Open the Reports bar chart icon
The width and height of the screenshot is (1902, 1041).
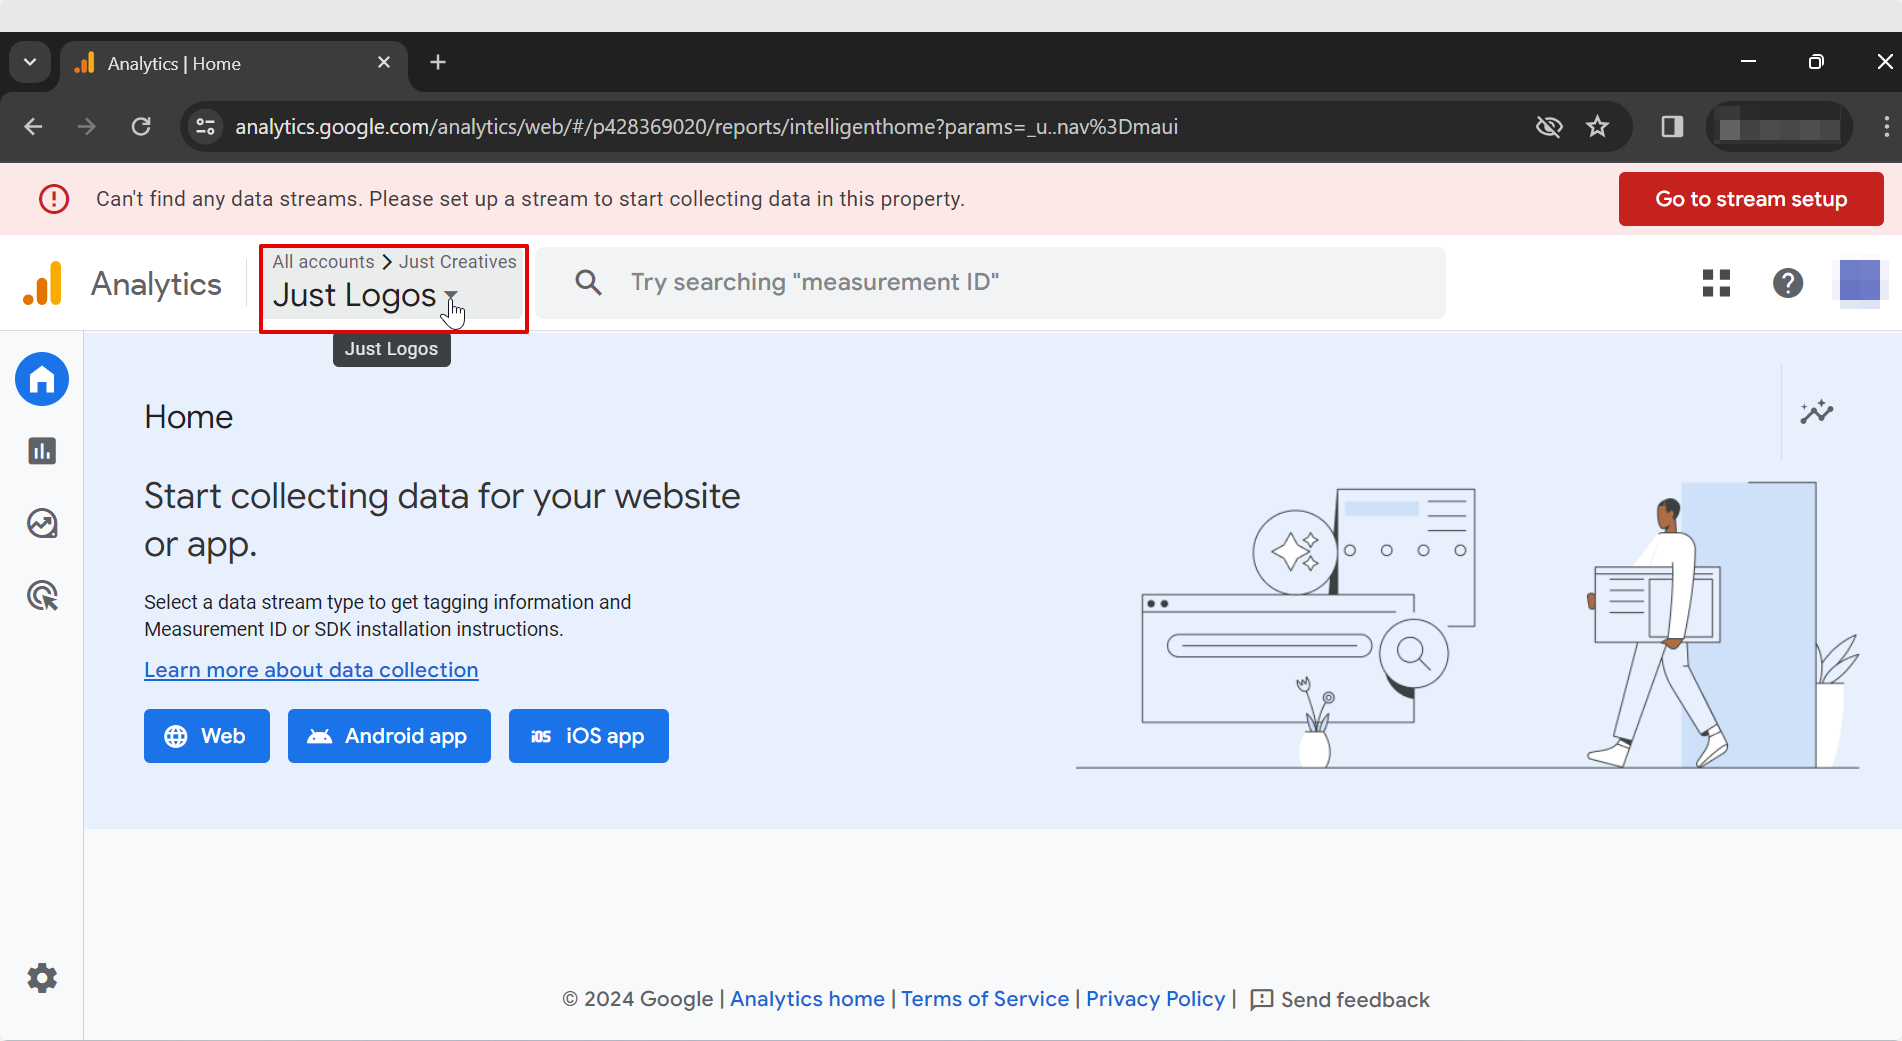pyautogui.click(x=42, y=452)
